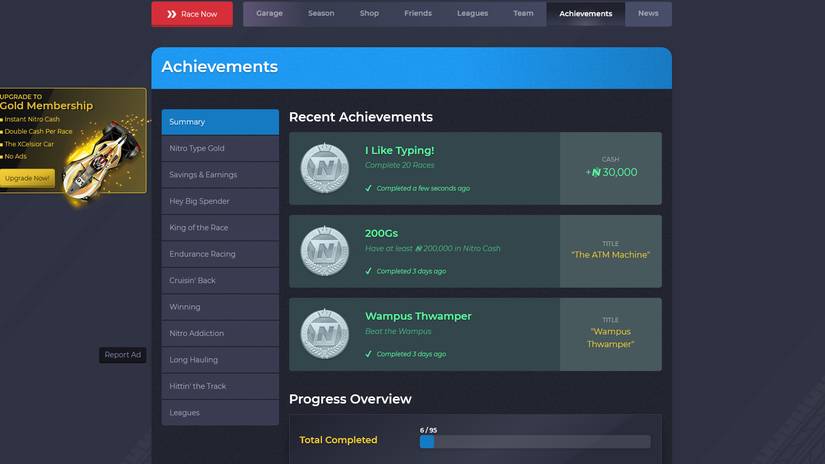Select Summary in the achievements sidebar
Image resolution: width=825 pixels, height=464 pixels.
(220, 122)
